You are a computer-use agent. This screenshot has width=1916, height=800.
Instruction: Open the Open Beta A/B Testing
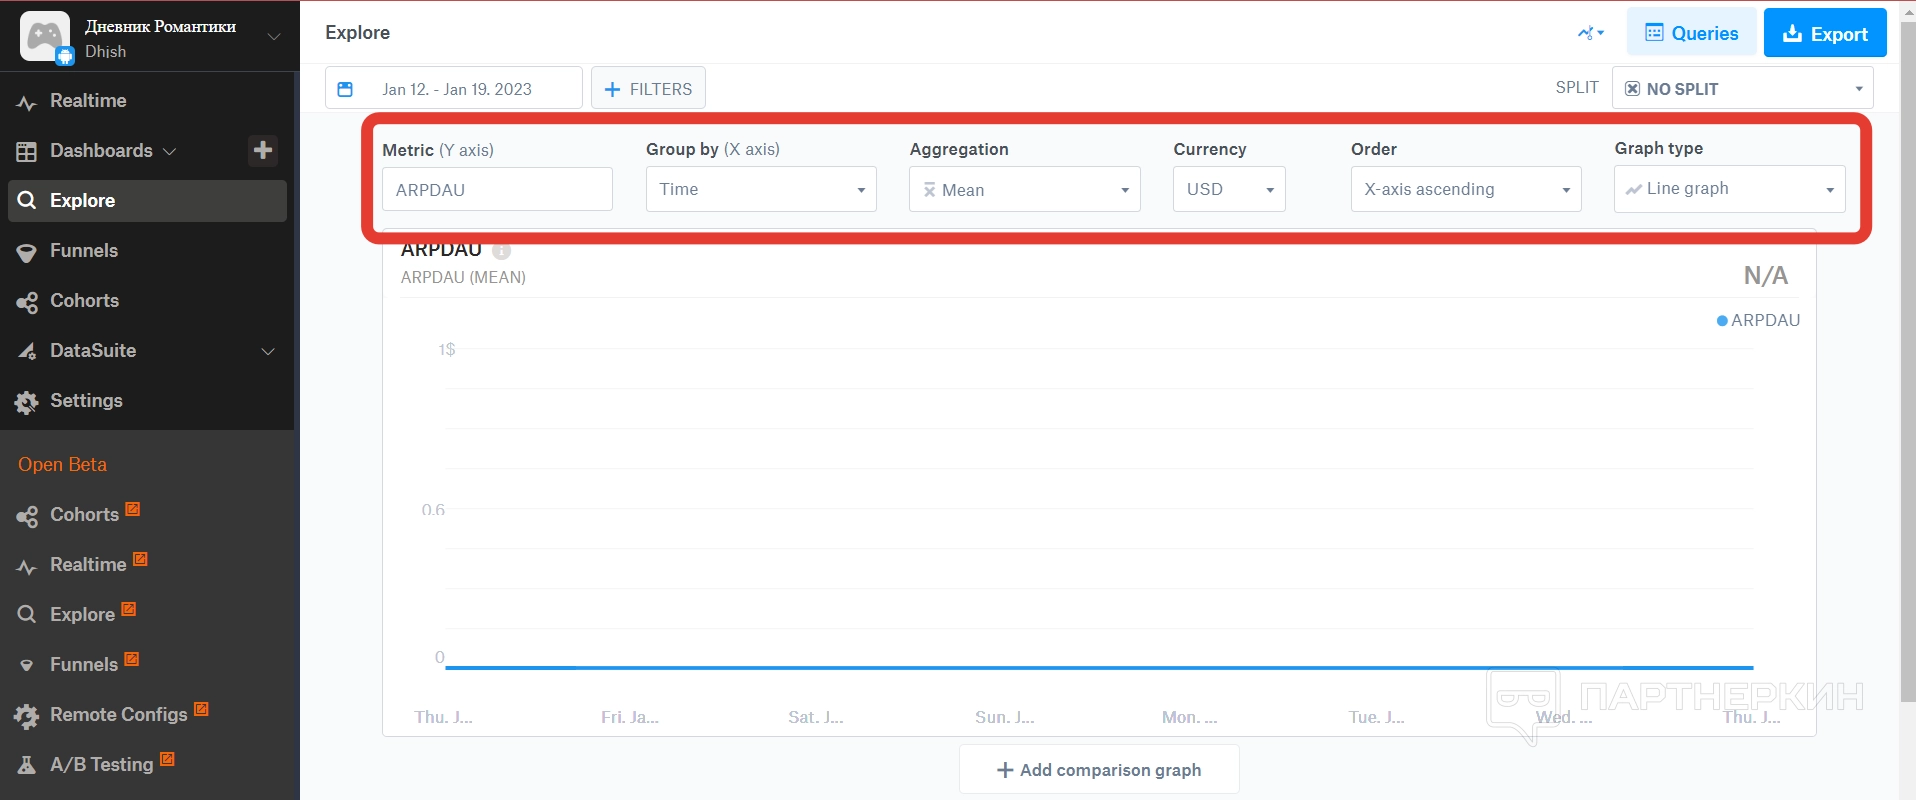(101, 764)
